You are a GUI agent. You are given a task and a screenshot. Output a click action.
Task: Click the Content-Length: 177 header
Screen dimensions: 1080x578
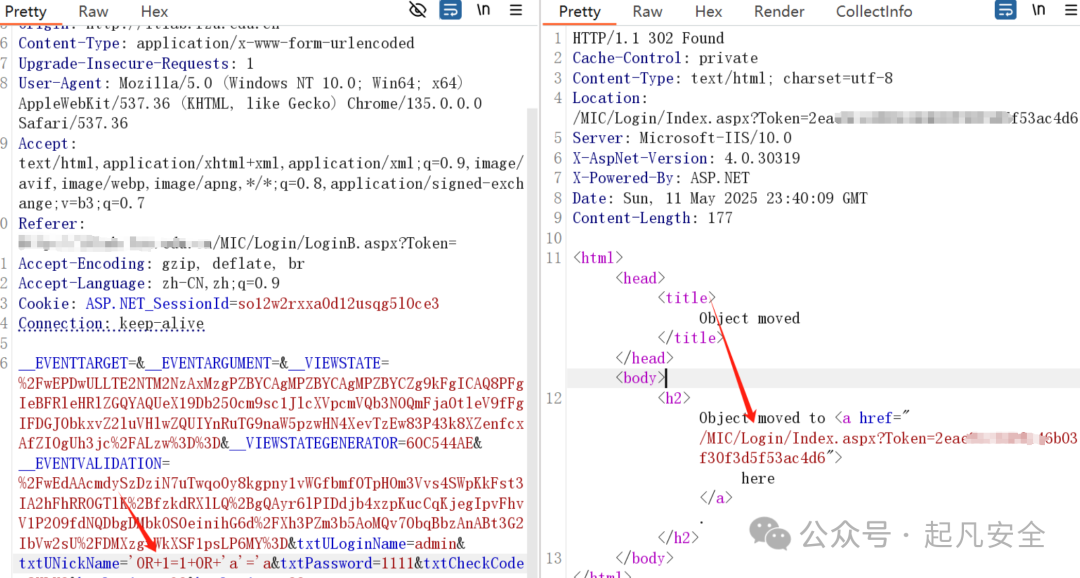(652, 218)
